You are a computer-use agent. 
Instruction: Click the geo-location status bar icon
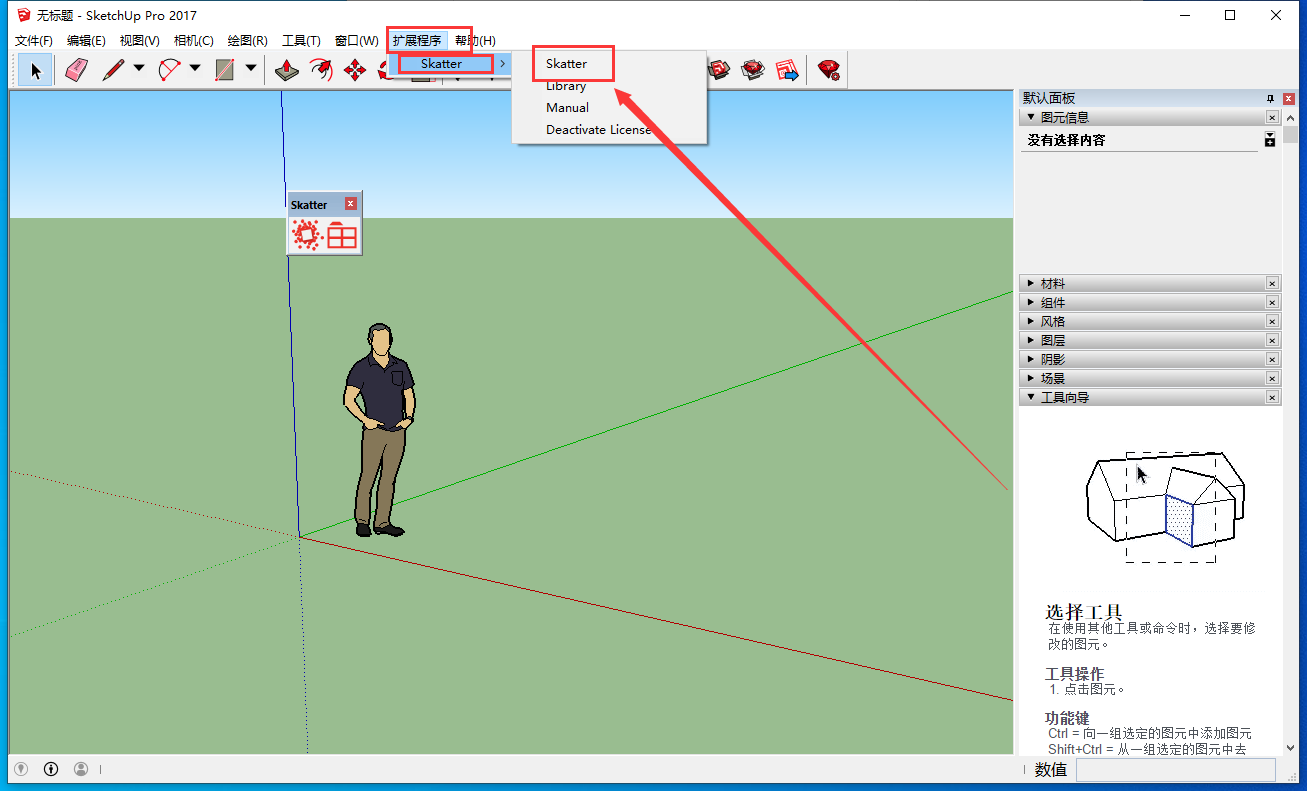tap(20, 769)
